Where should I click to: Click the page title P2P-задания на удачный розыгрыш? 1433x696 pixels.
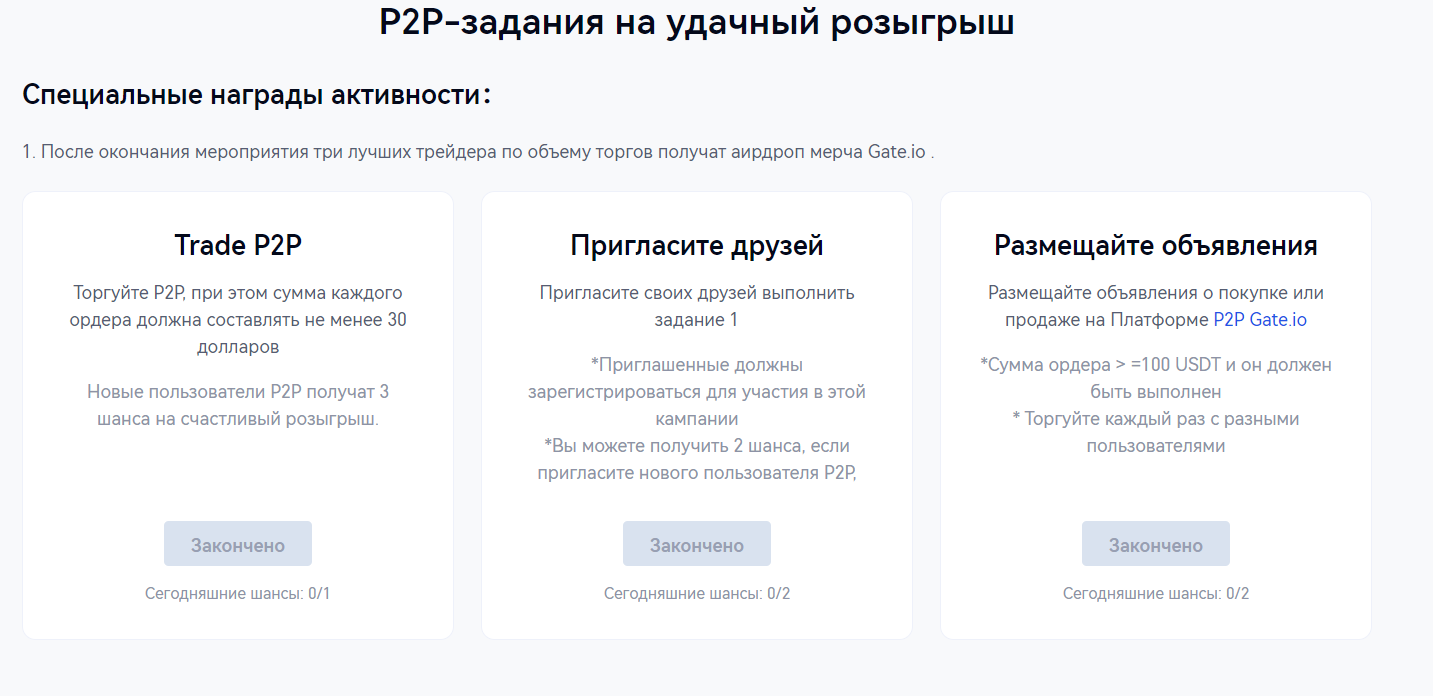pyautogui.click(x=696, y=22)
